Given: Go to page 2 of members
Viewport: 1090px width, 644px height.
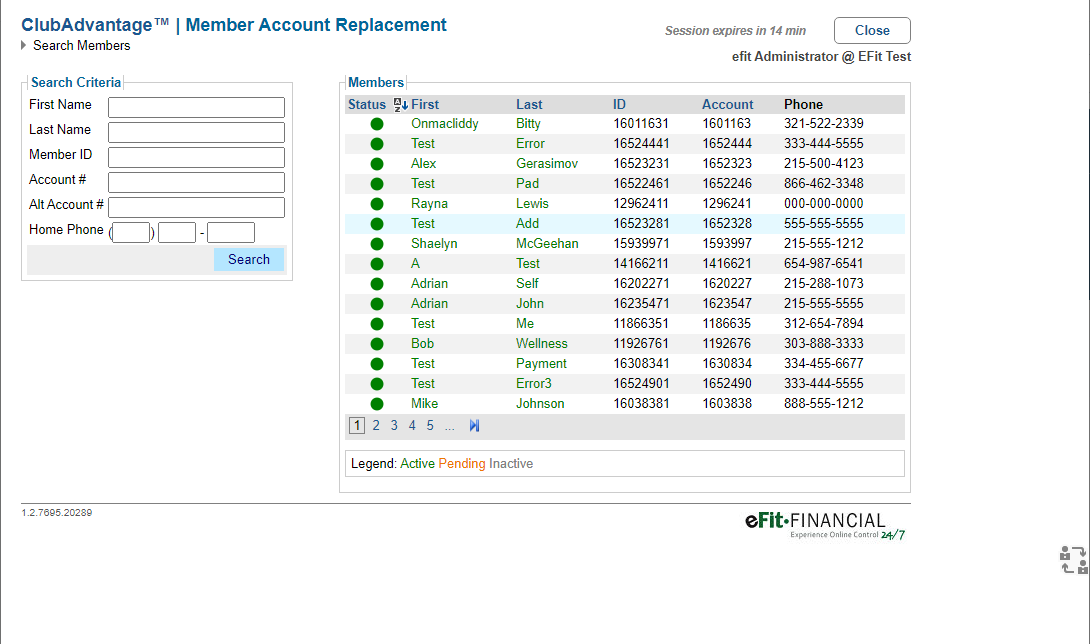Looking at the screenshot, I should tap(376, 426).
